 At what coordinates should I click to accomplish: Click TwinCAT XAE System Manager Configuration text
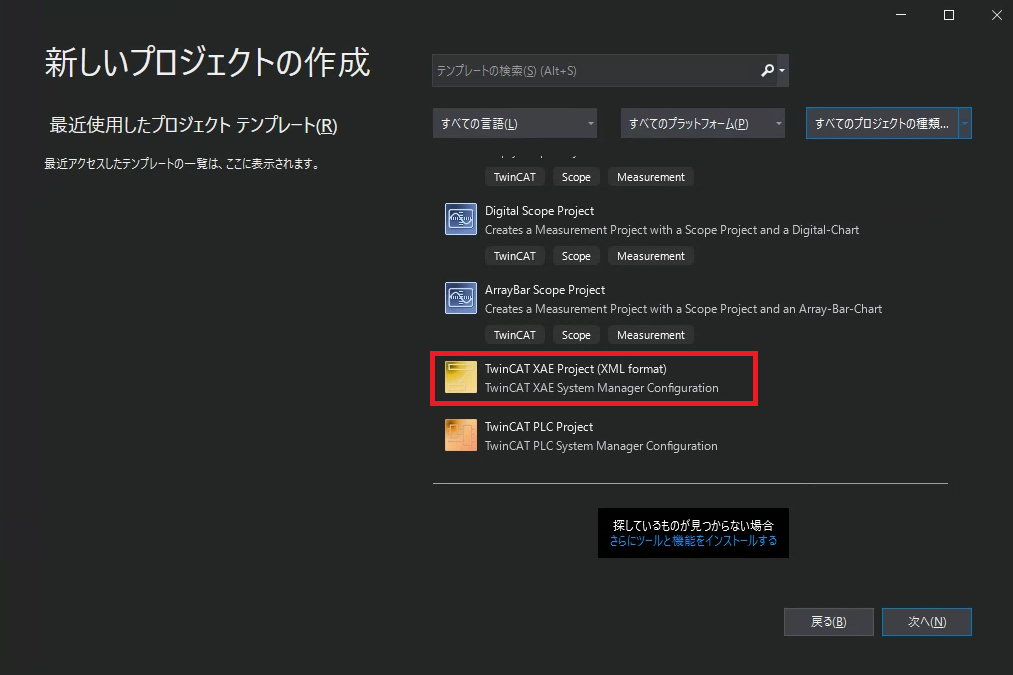(x=601, y=388)
